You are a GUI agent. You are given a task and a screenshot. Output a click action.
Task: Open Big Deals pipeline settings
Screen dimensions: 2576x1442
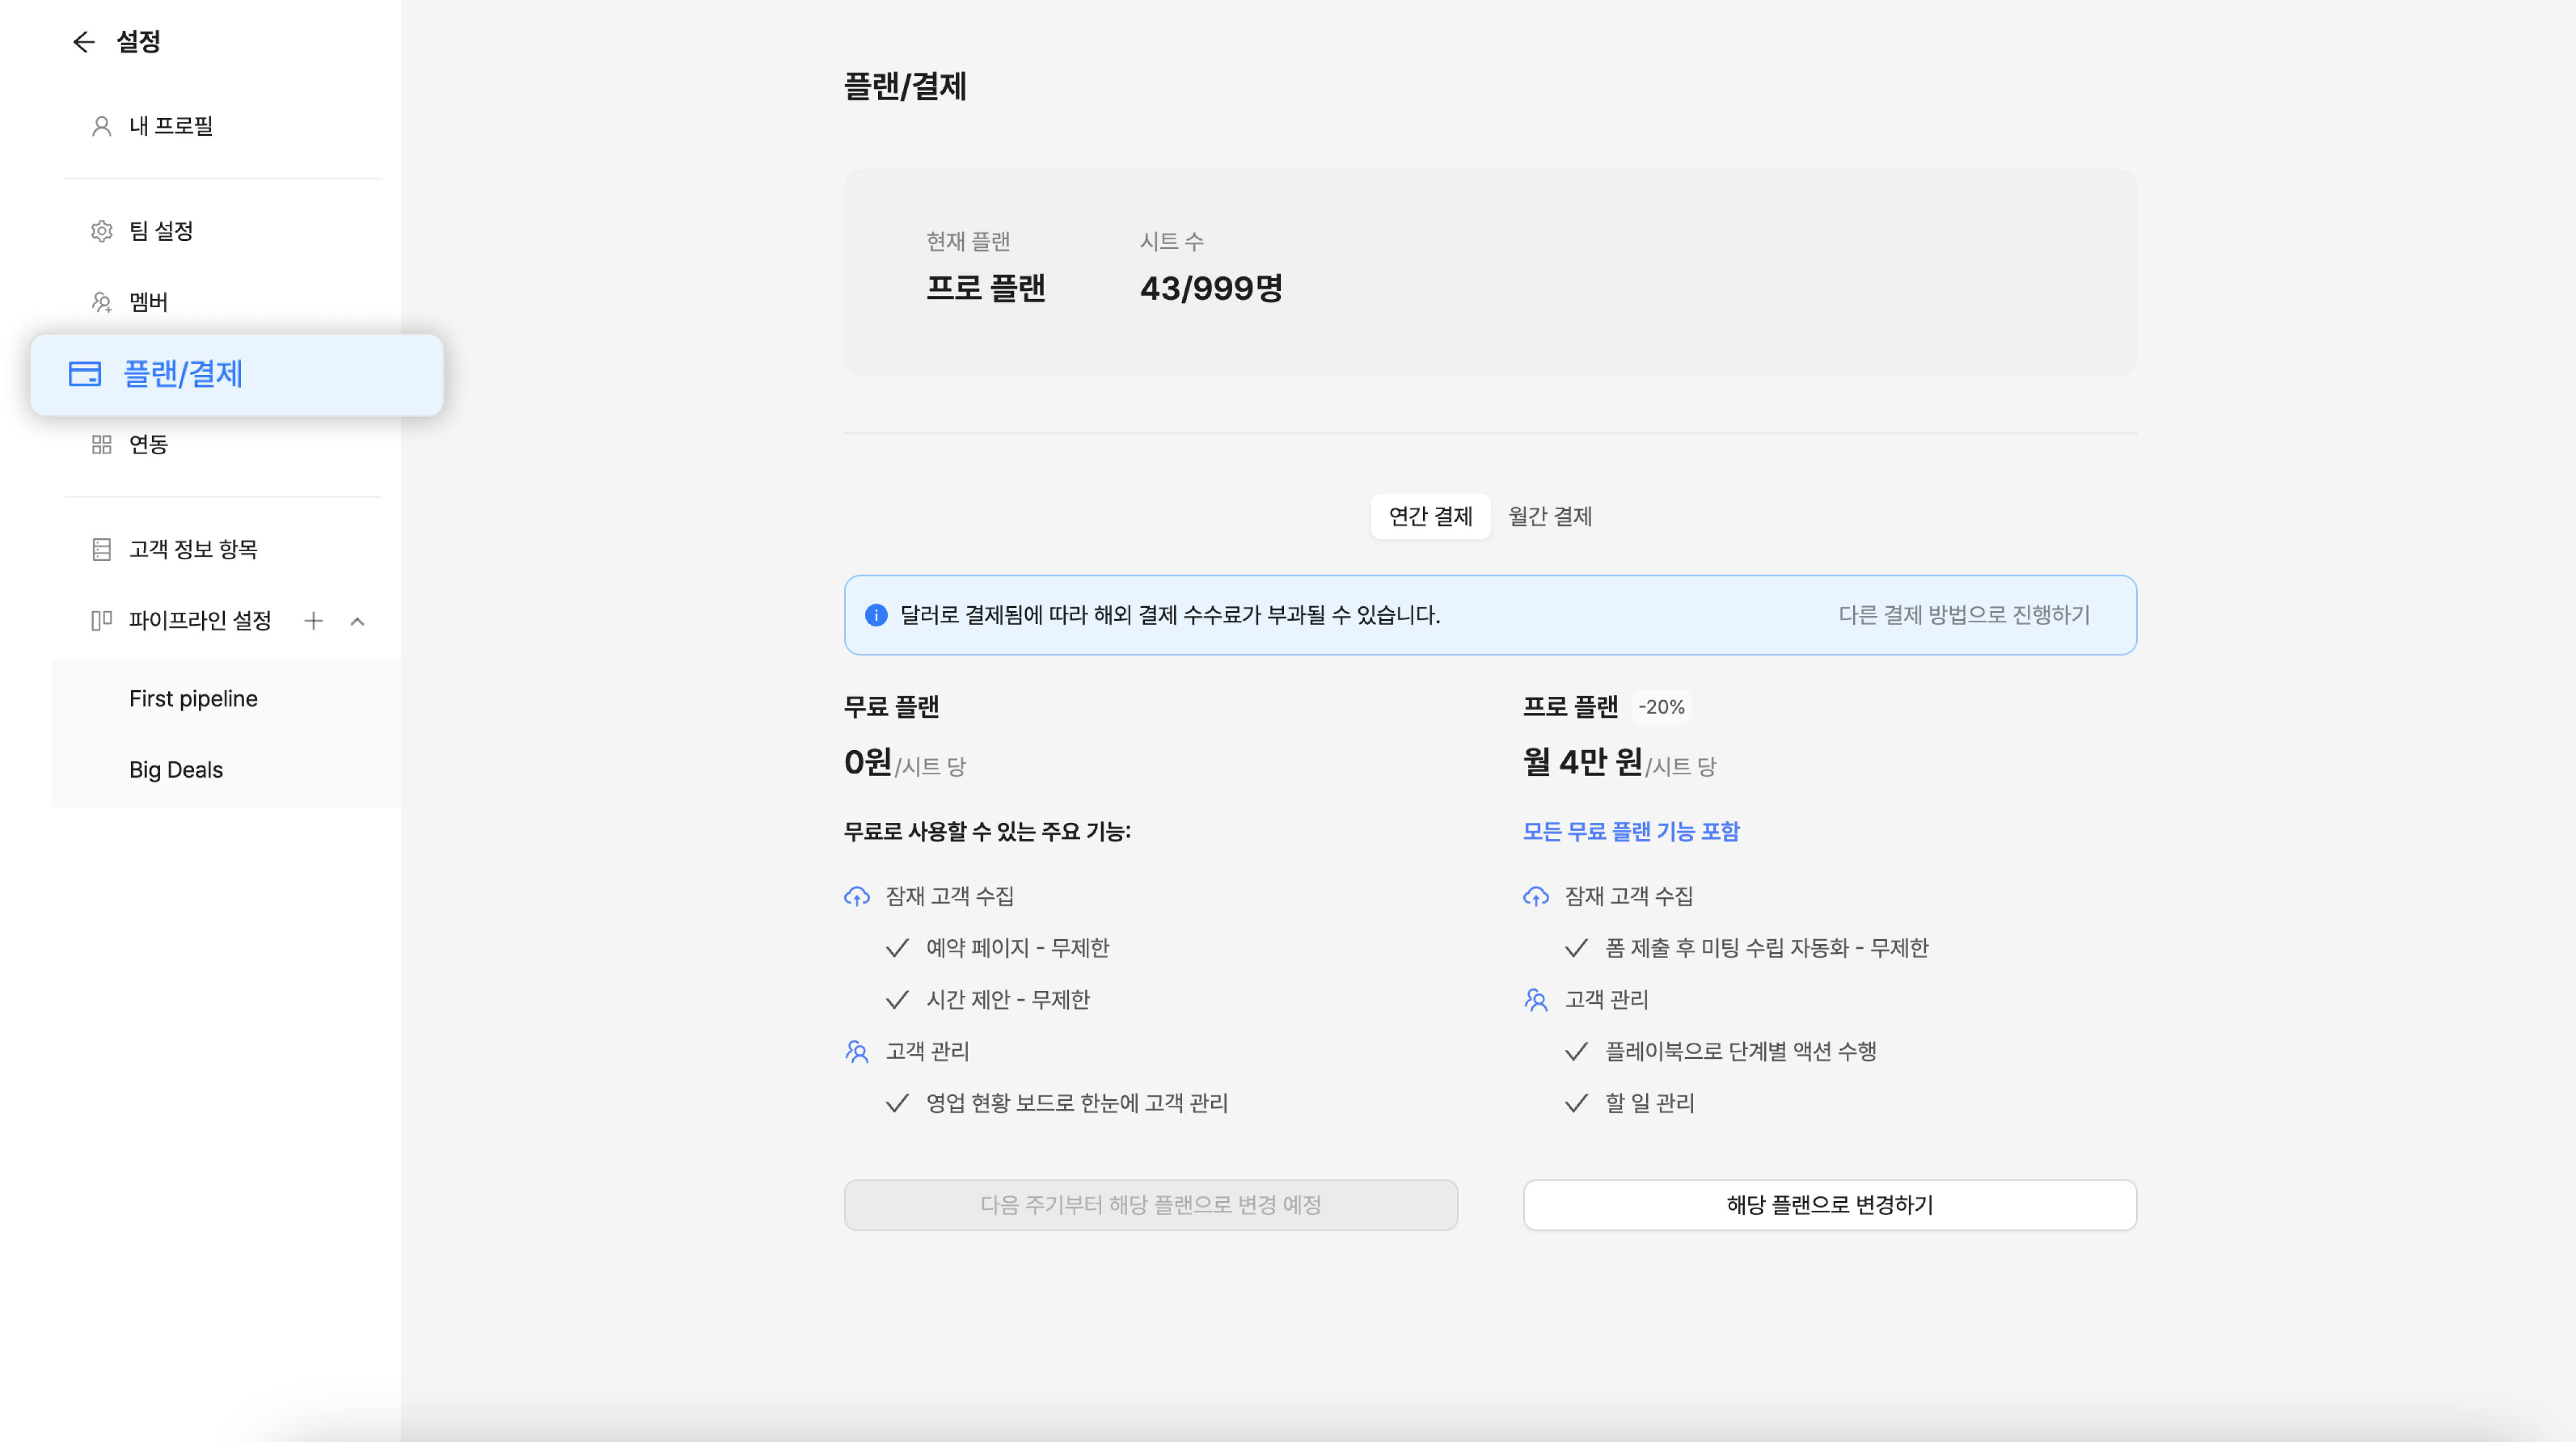(x=176, y=769)
